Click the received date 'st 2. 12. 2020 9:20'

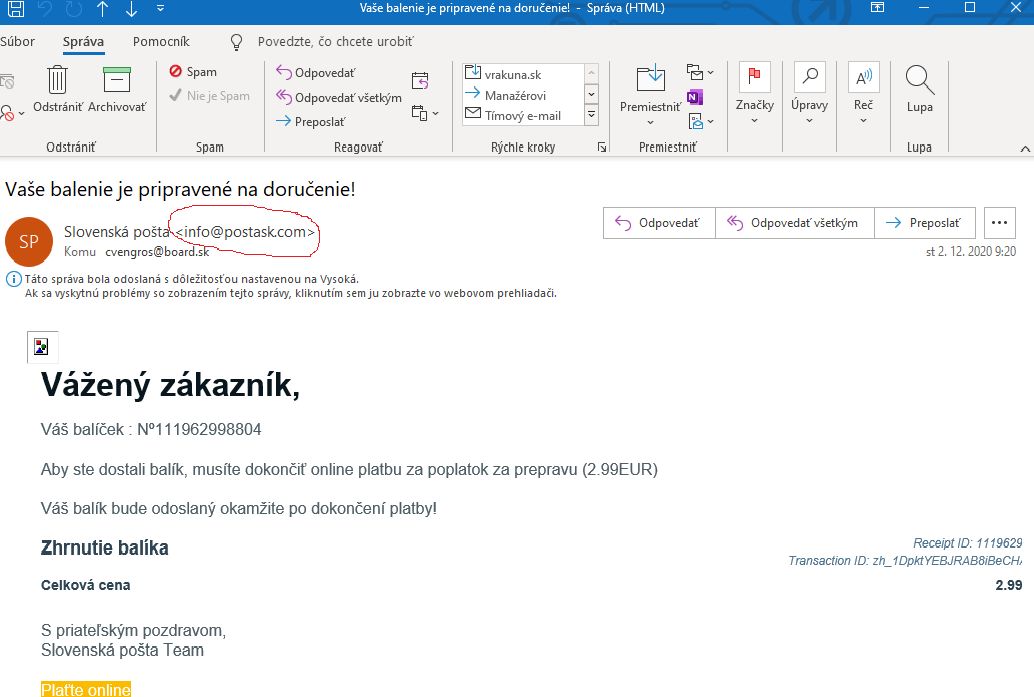click(x=971, y=251)
